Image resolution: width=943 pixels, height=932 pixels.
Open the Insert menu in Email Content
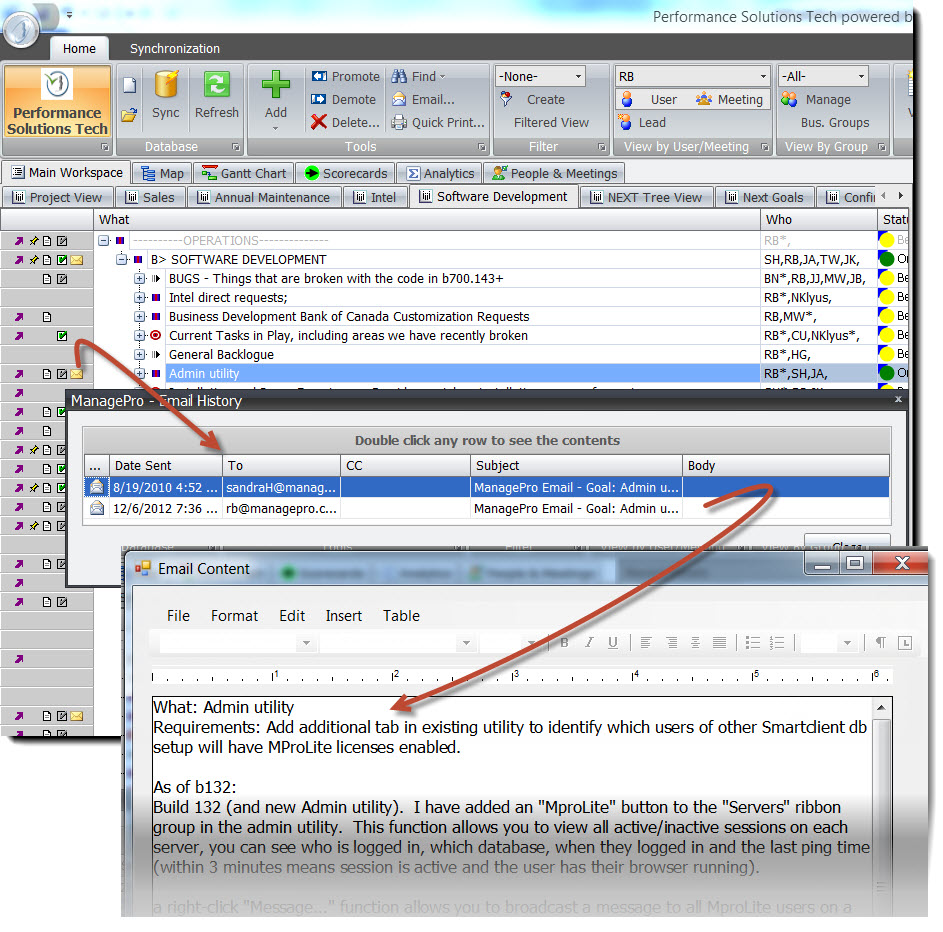point(343,616)
